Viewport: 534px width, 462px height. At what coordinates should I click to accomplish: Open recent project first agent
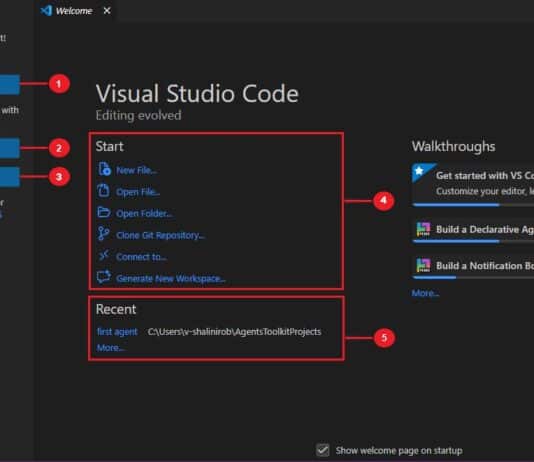point(117,332)
